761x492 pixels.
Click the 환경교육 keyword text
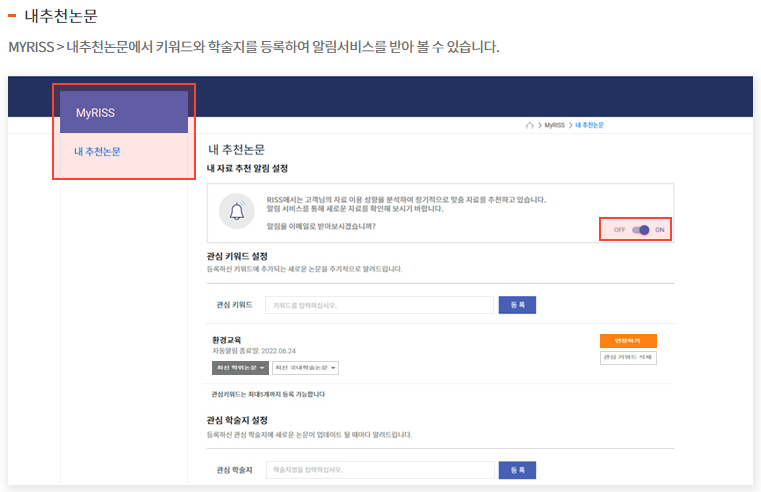[x=226, y=340]
